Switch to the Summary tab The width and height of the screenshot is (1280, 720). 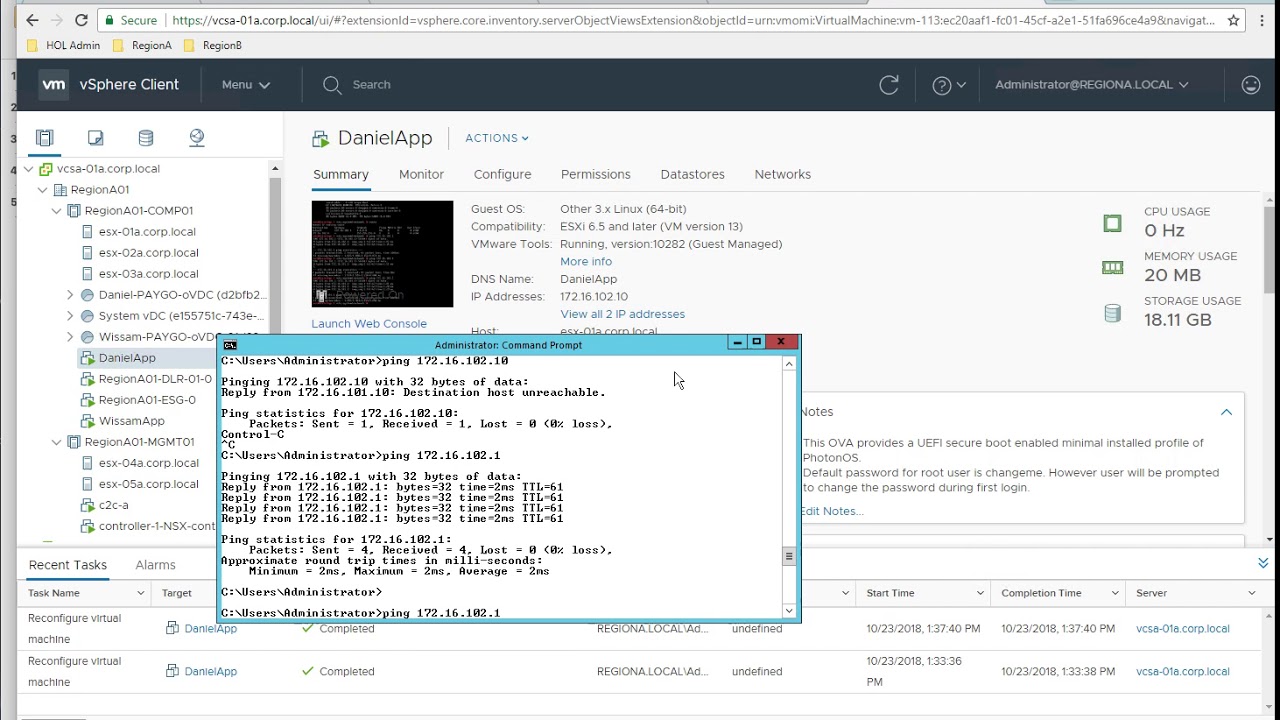[341, 174]
